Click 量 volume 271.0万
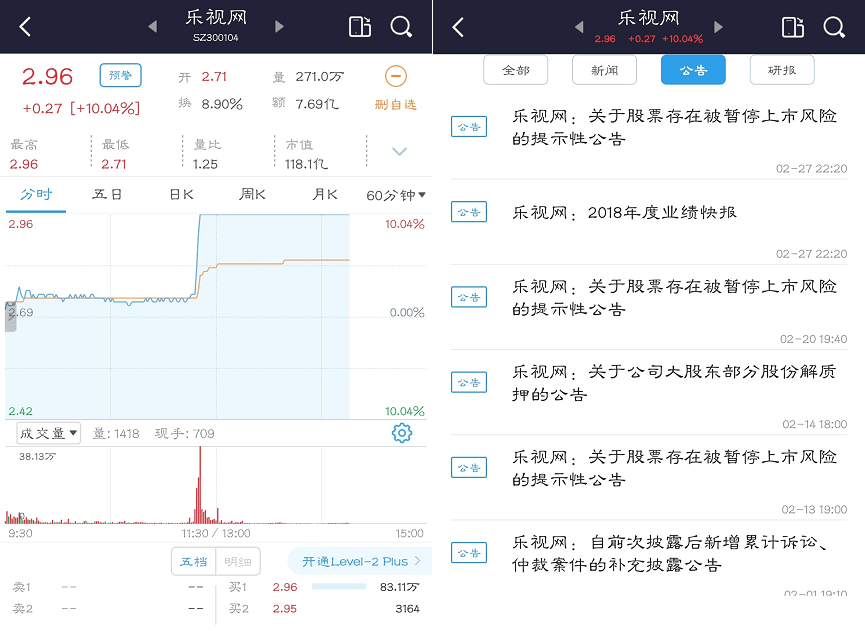 (319, 77)
